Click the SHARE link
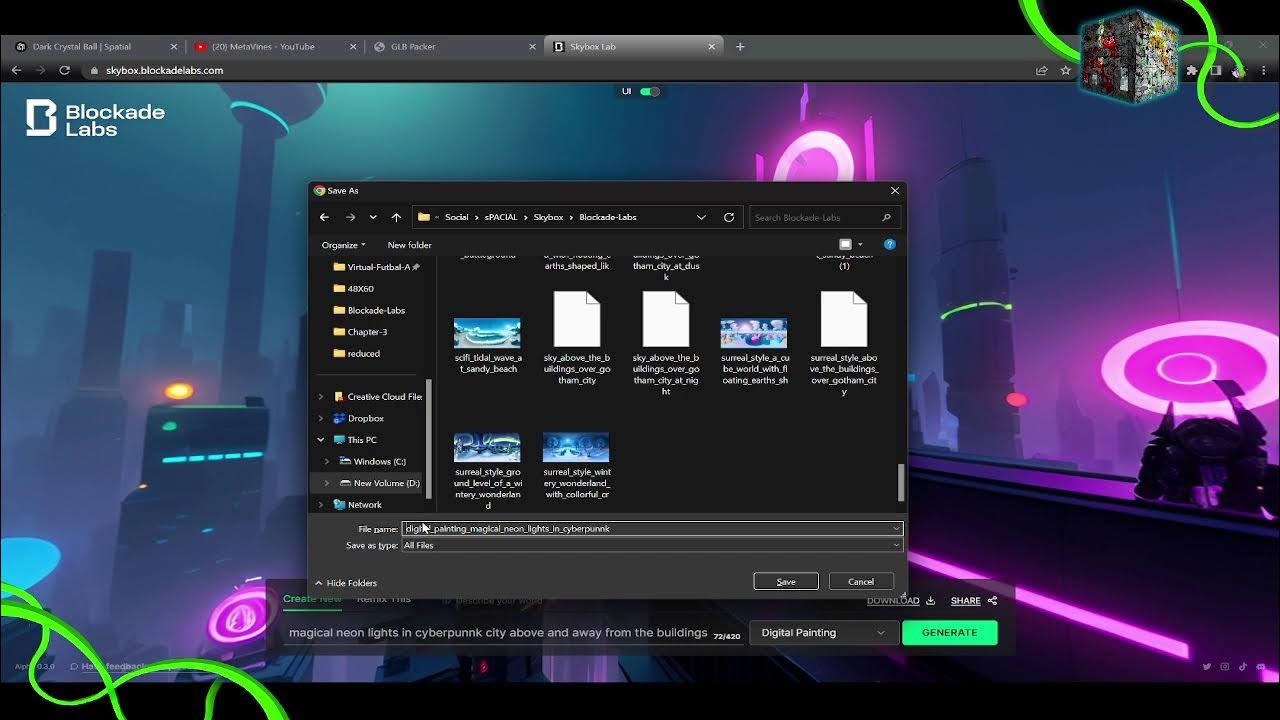The width and height of the screenshot is (1280, 720). (973, 601)
